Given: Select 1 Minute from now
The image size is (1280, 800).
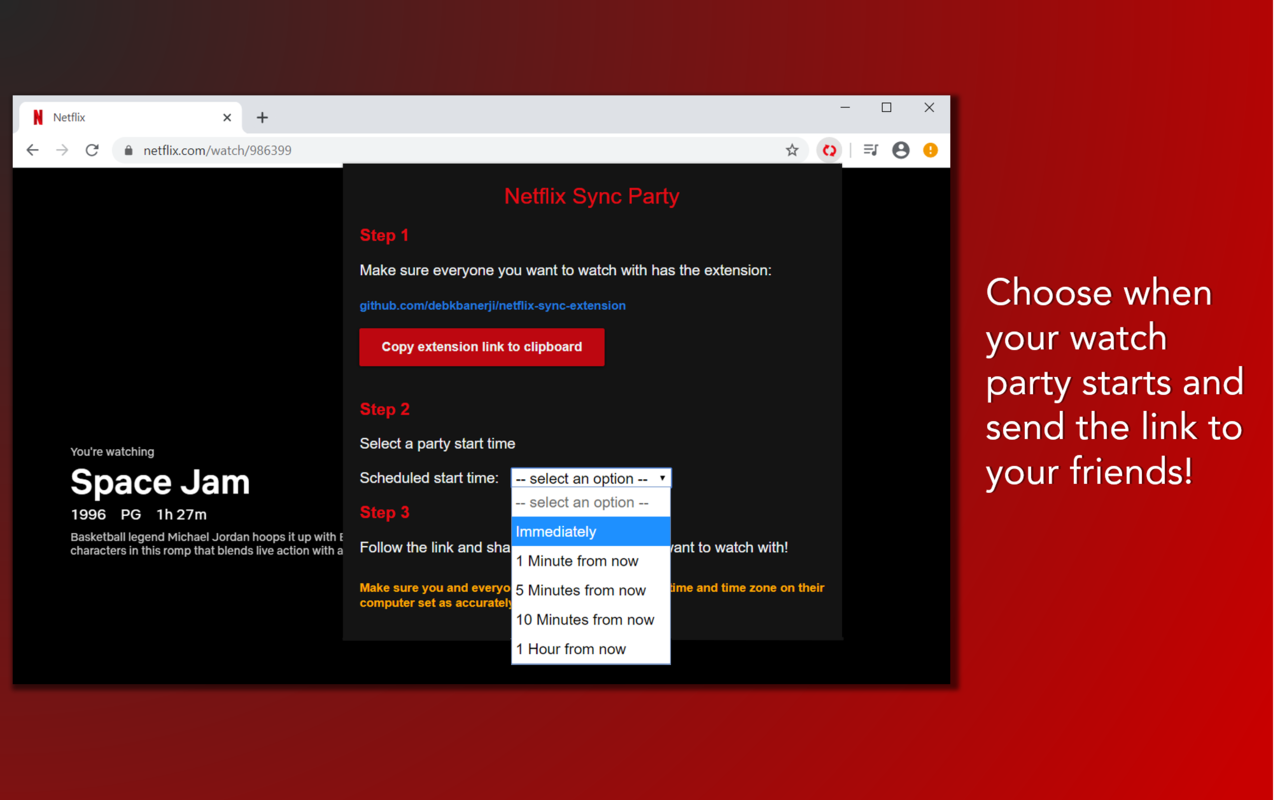Looking at the screenshot, I should [x=591, y=561].
